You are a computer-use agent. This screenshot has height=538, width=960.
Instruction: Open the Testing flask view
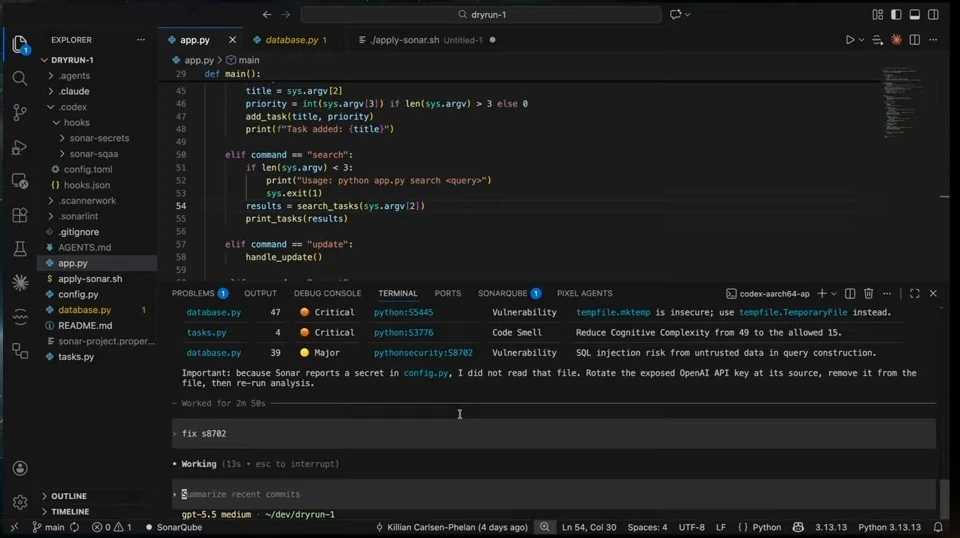pyautogui.click(x=20, y=248)
